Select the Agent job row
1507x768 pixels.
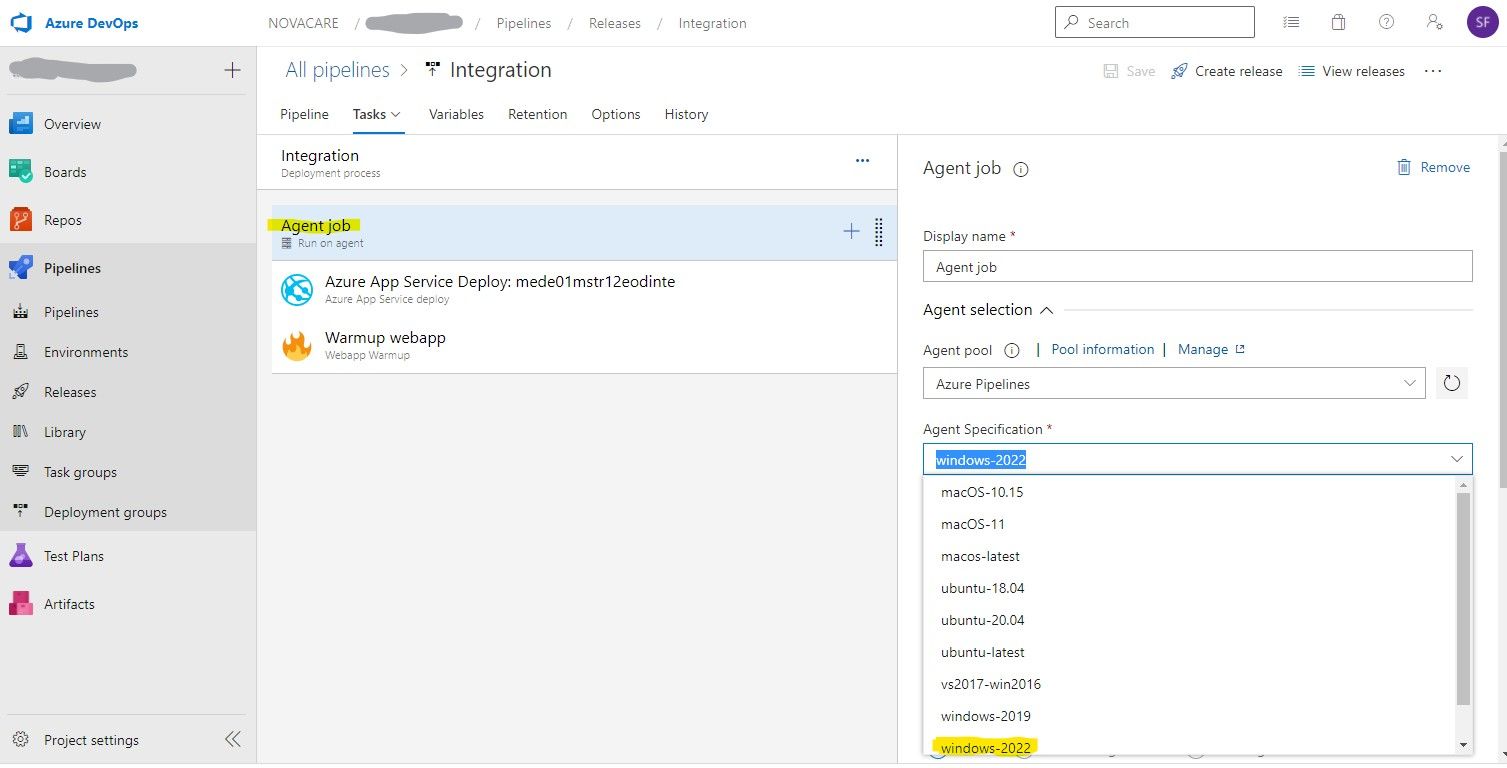tap(584, 233)
